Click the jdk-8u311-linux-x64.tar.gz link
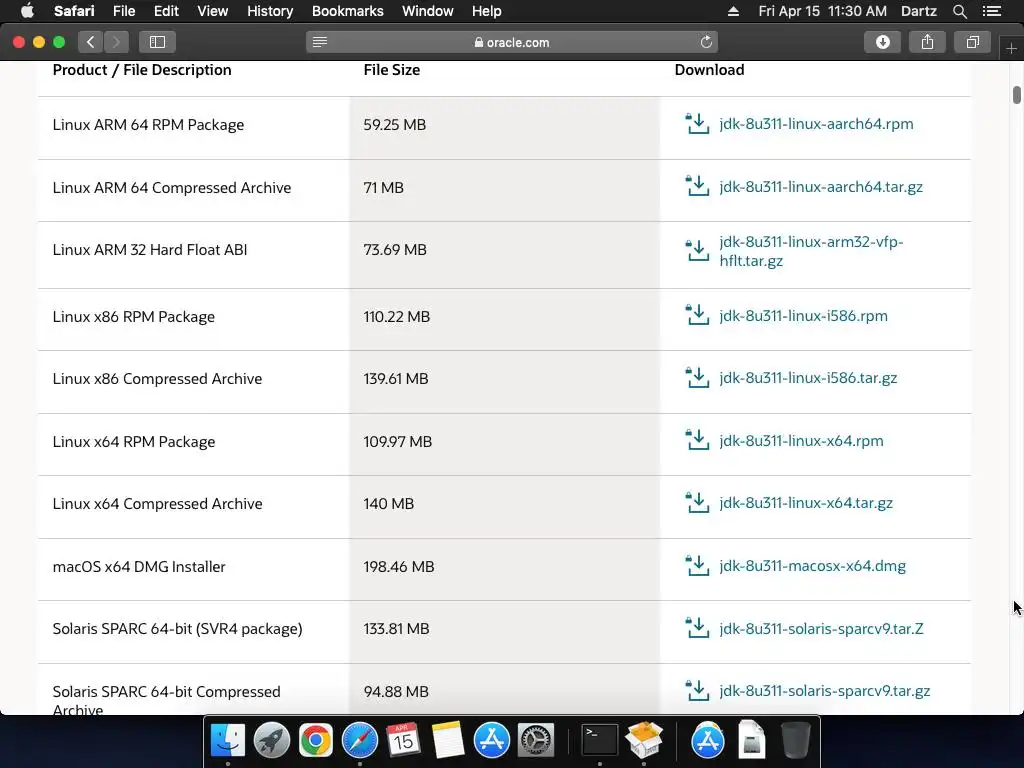 coord(806,503)
